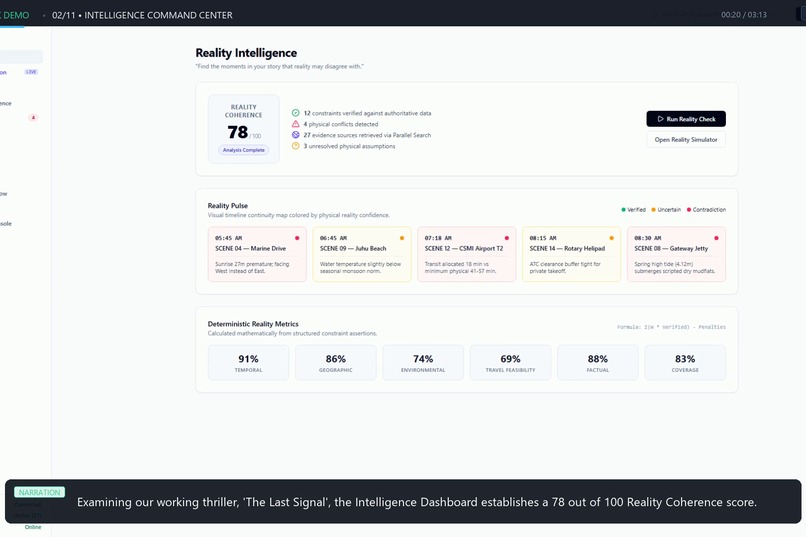Click the green checkmark icon beside 12 constraints
806x537 pixels.
(296, 113)
